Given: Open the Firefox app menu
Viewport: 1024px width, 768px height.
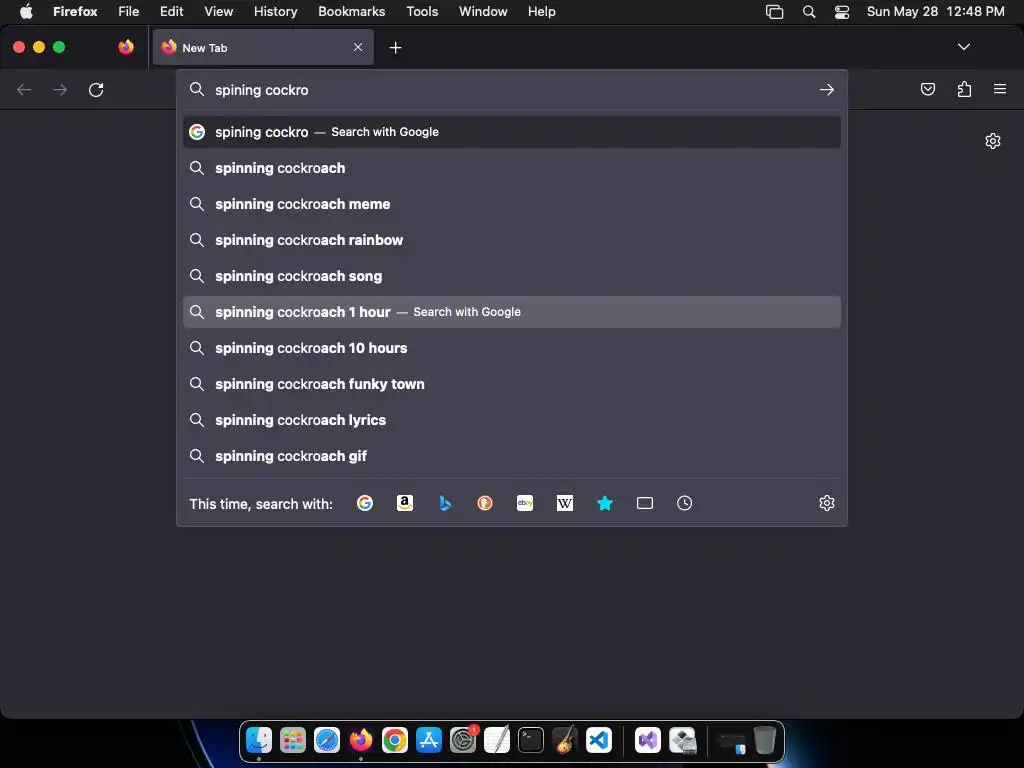Looking at the screenshot, I should point(75,12).
